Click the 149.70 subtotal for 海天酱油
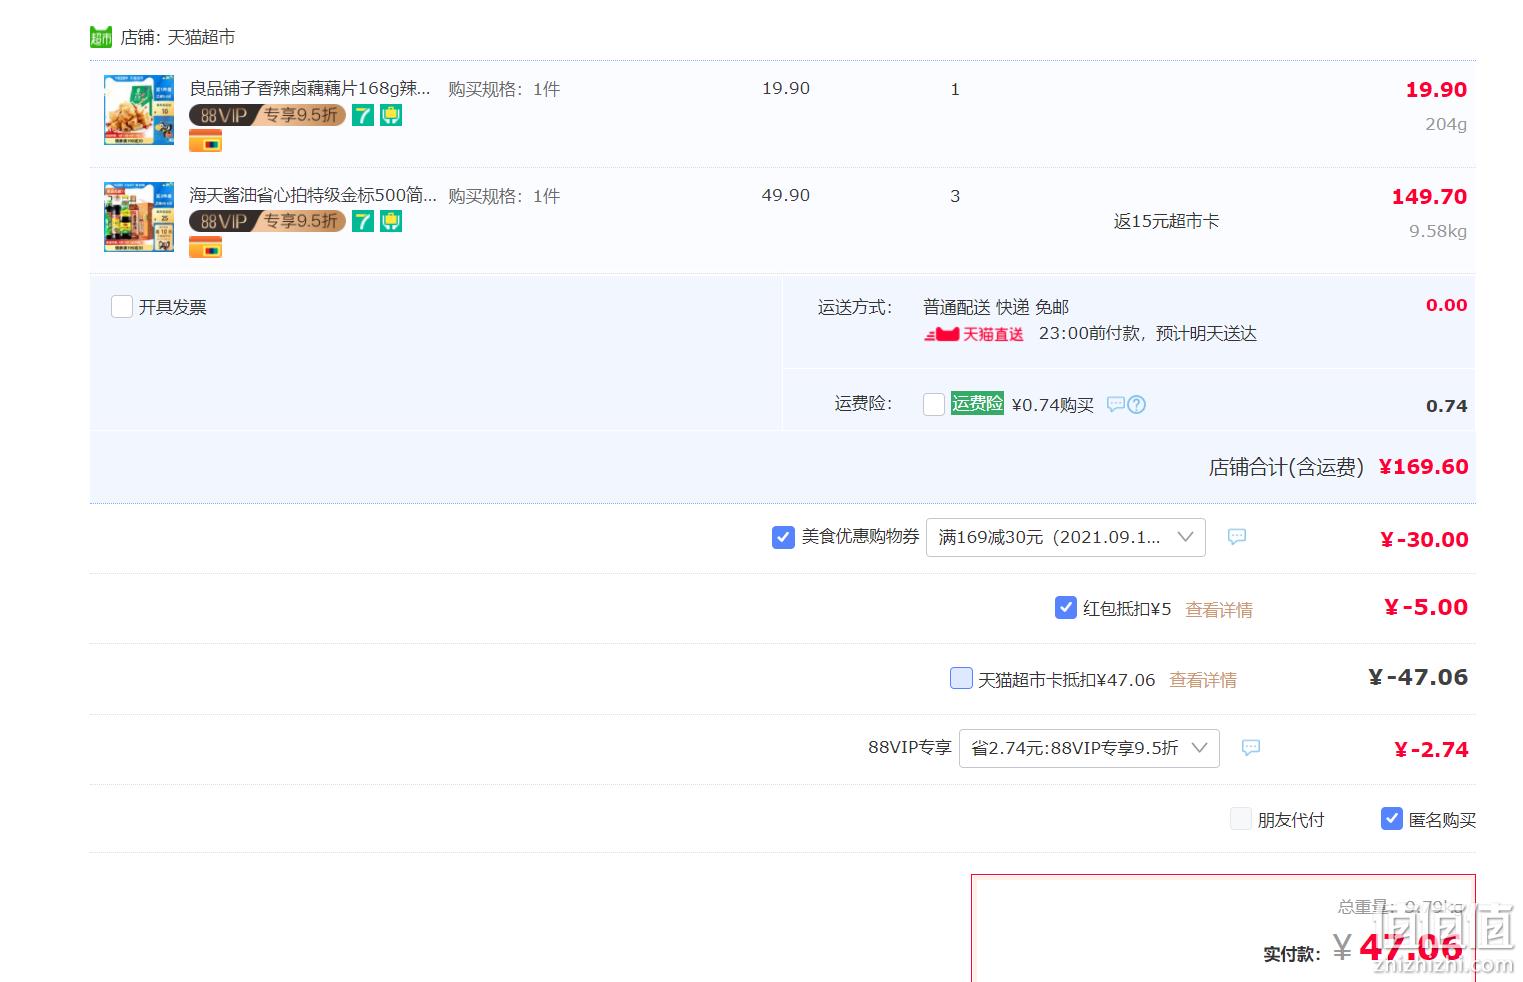Screen dimensions: 1523x982 point(1429,197)
